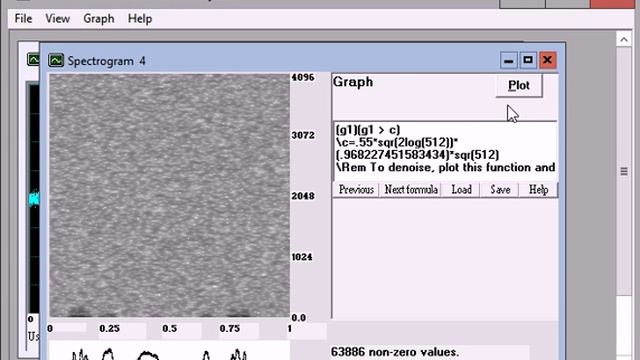Screen dimensions: 640x360
Task: Click the '3072' frequency axis label
Action: click(302, 135)
